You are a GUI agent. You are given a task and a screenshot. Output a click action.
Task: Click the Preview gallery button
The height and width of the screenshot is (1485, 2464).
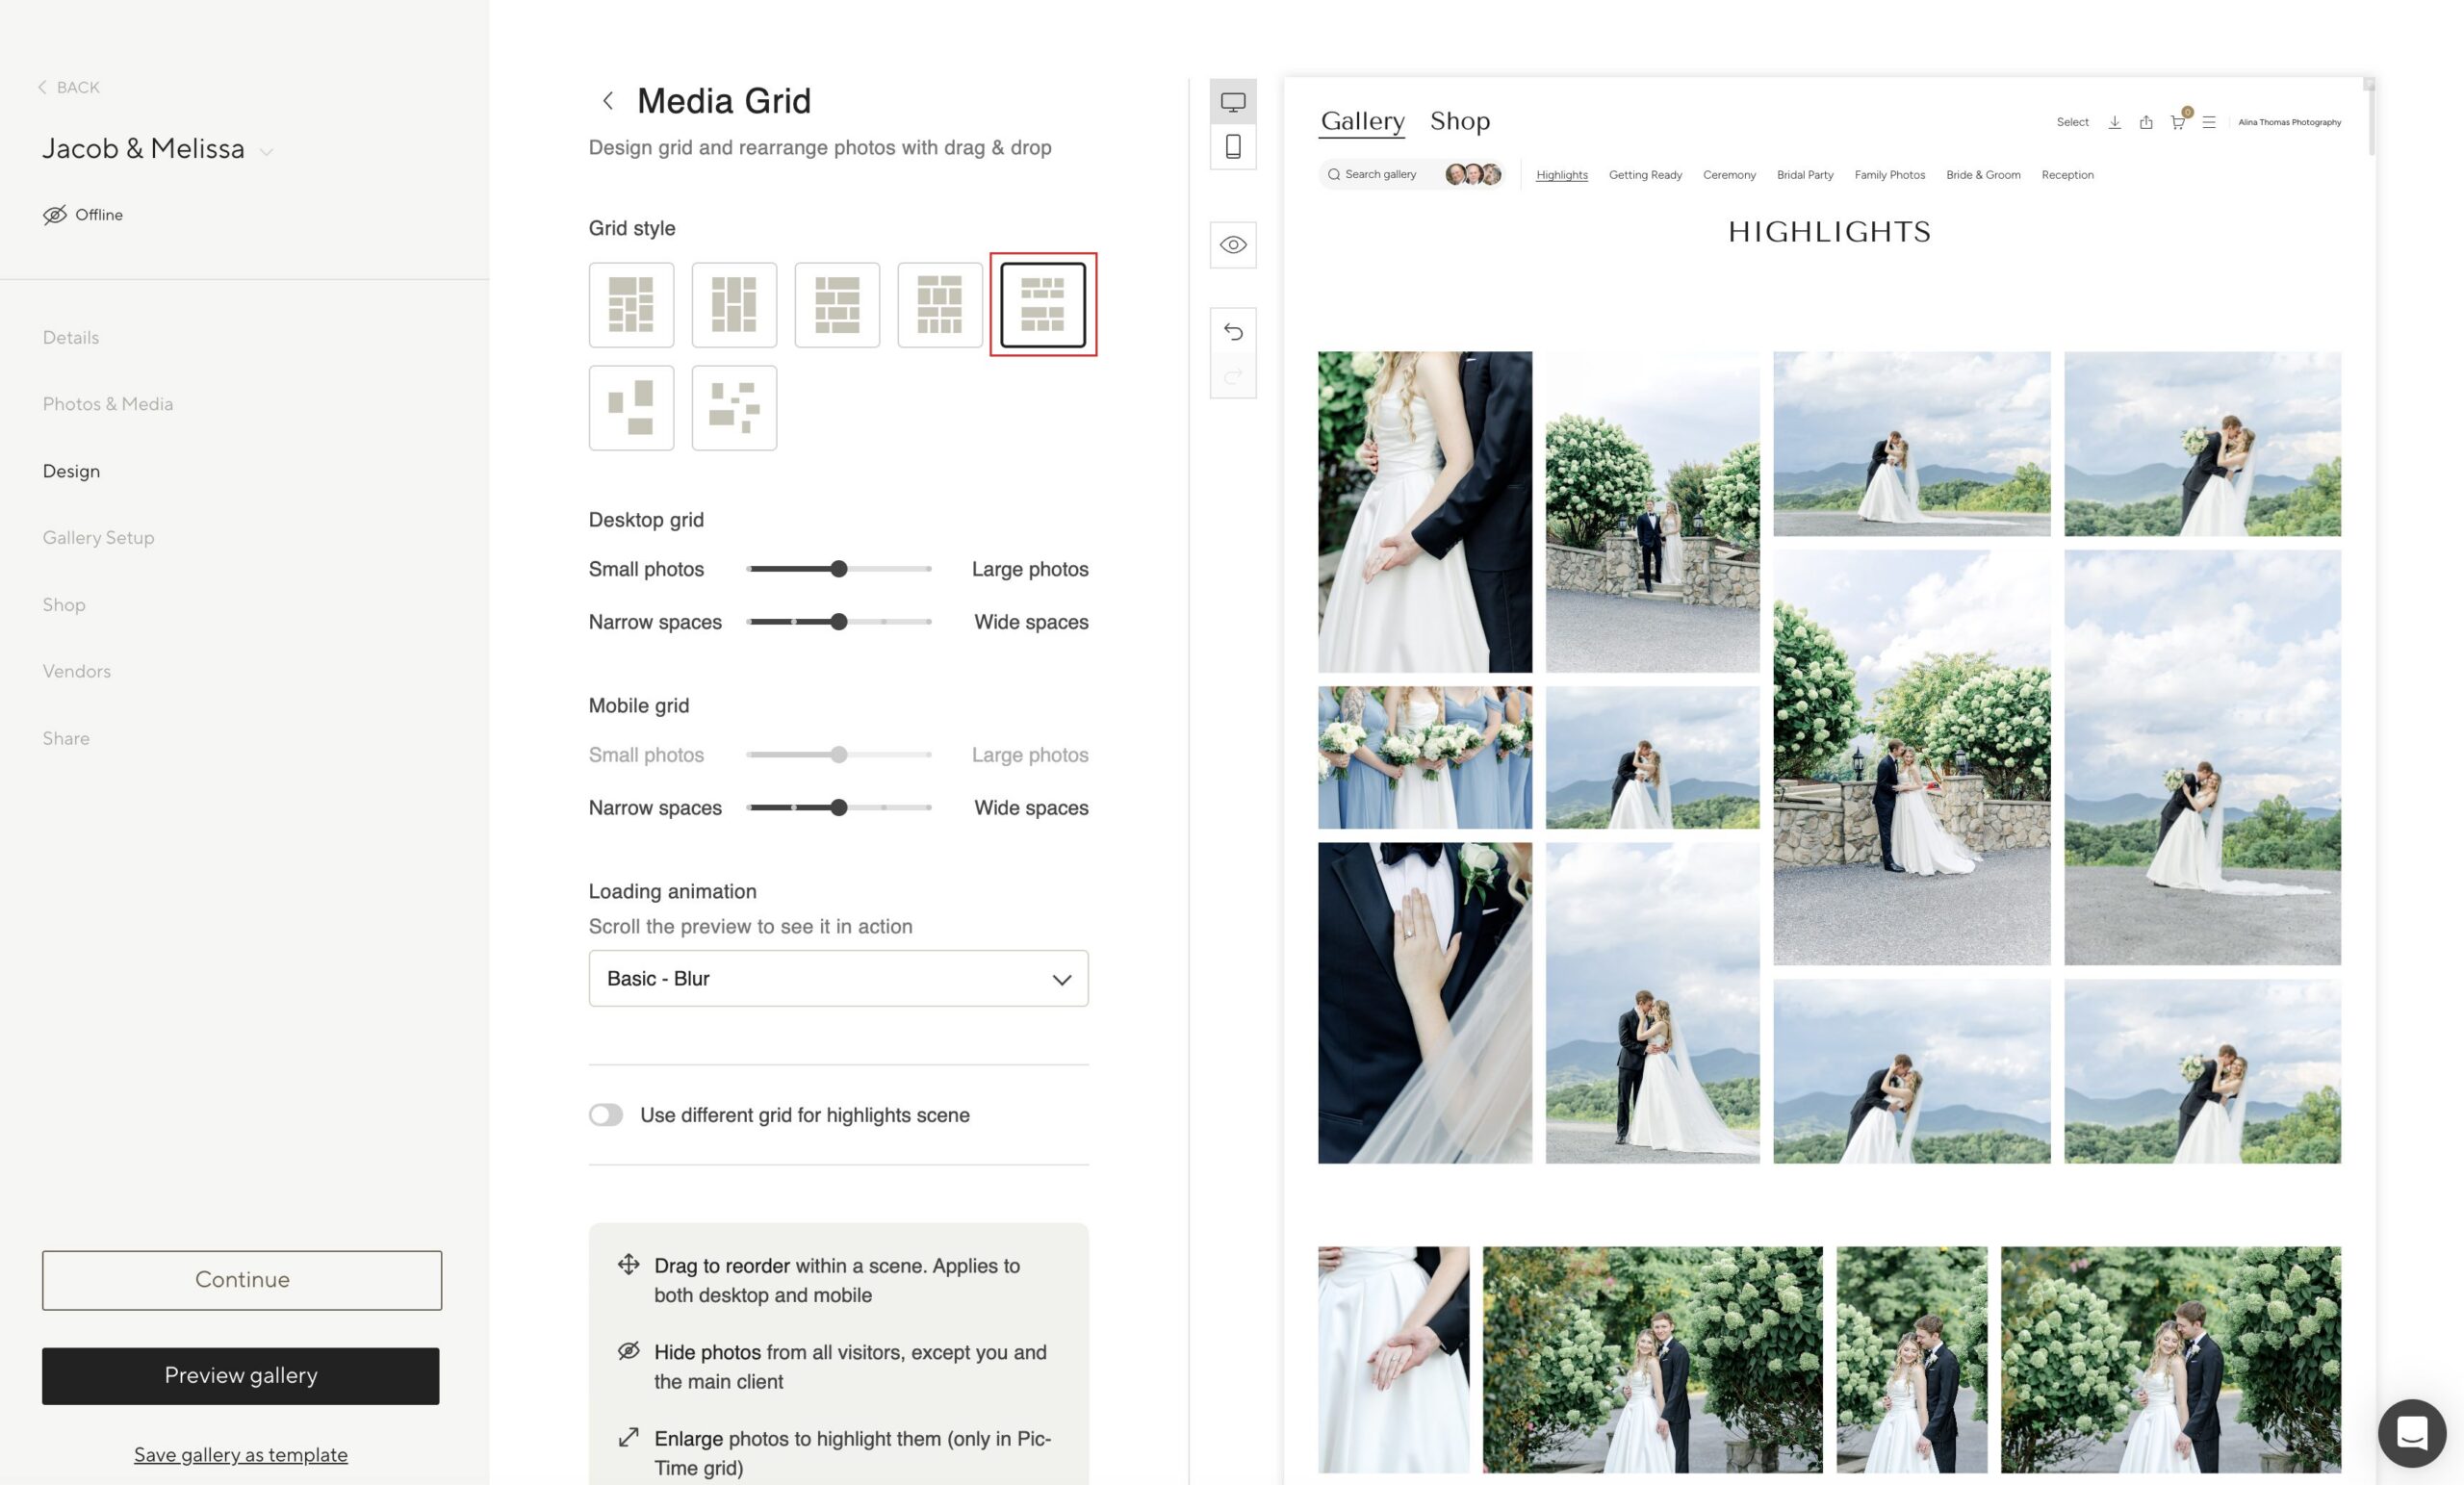241,1376
